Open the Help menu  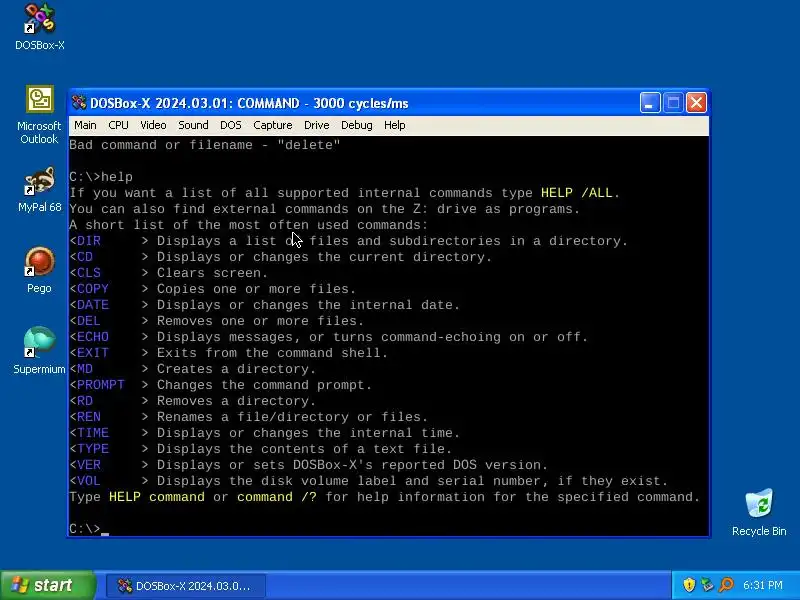pyautogui.click(x=394, y=125)
